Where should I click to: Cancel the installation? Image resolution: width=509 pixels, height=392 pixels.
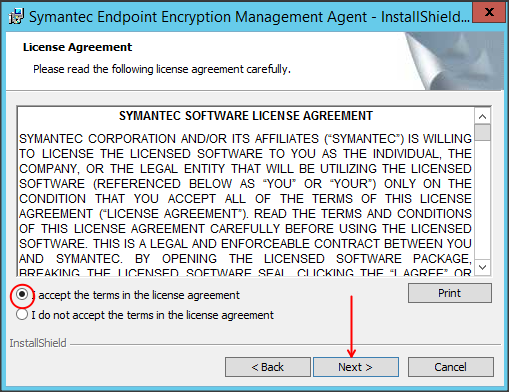click(x=451, y=367)
